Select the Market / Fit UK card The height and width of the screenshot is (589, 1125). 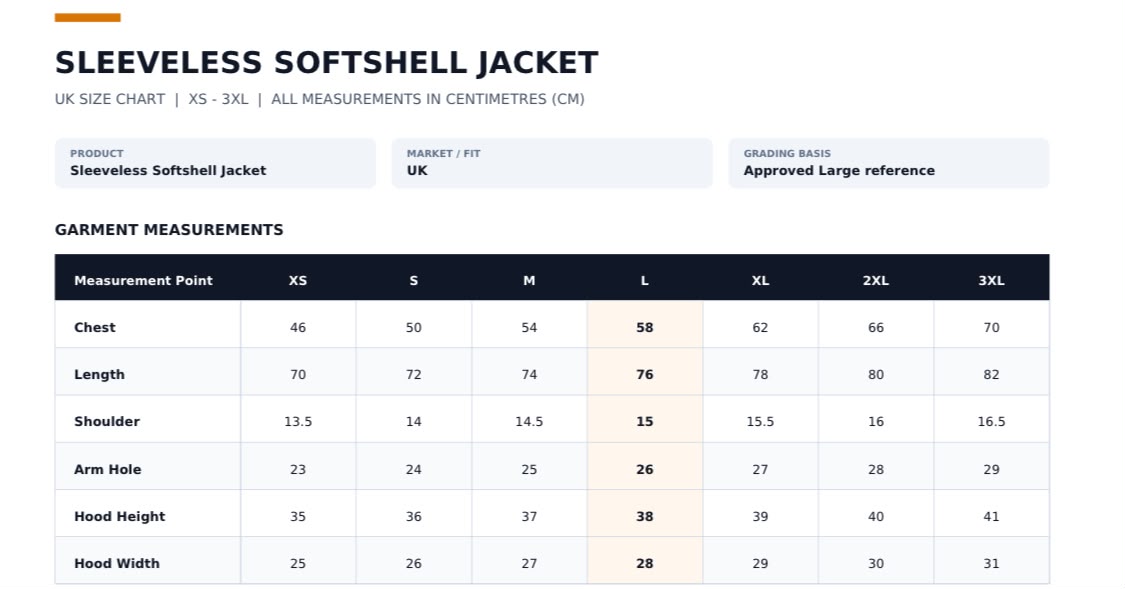pos(552,163)
